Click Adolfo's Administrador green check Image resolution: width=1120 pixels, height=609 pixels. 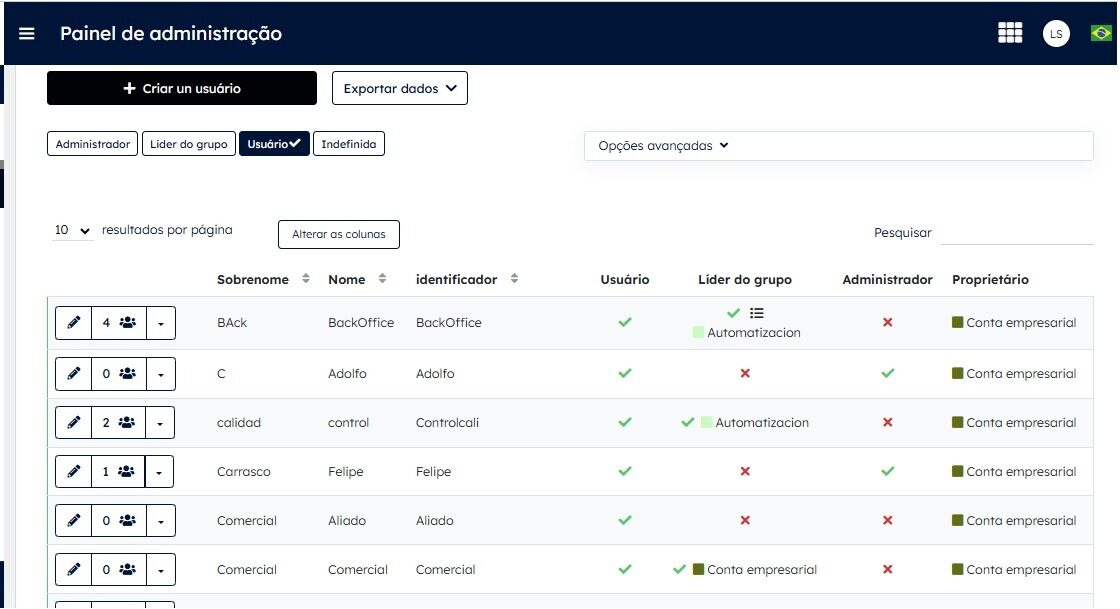click(887, 373)
